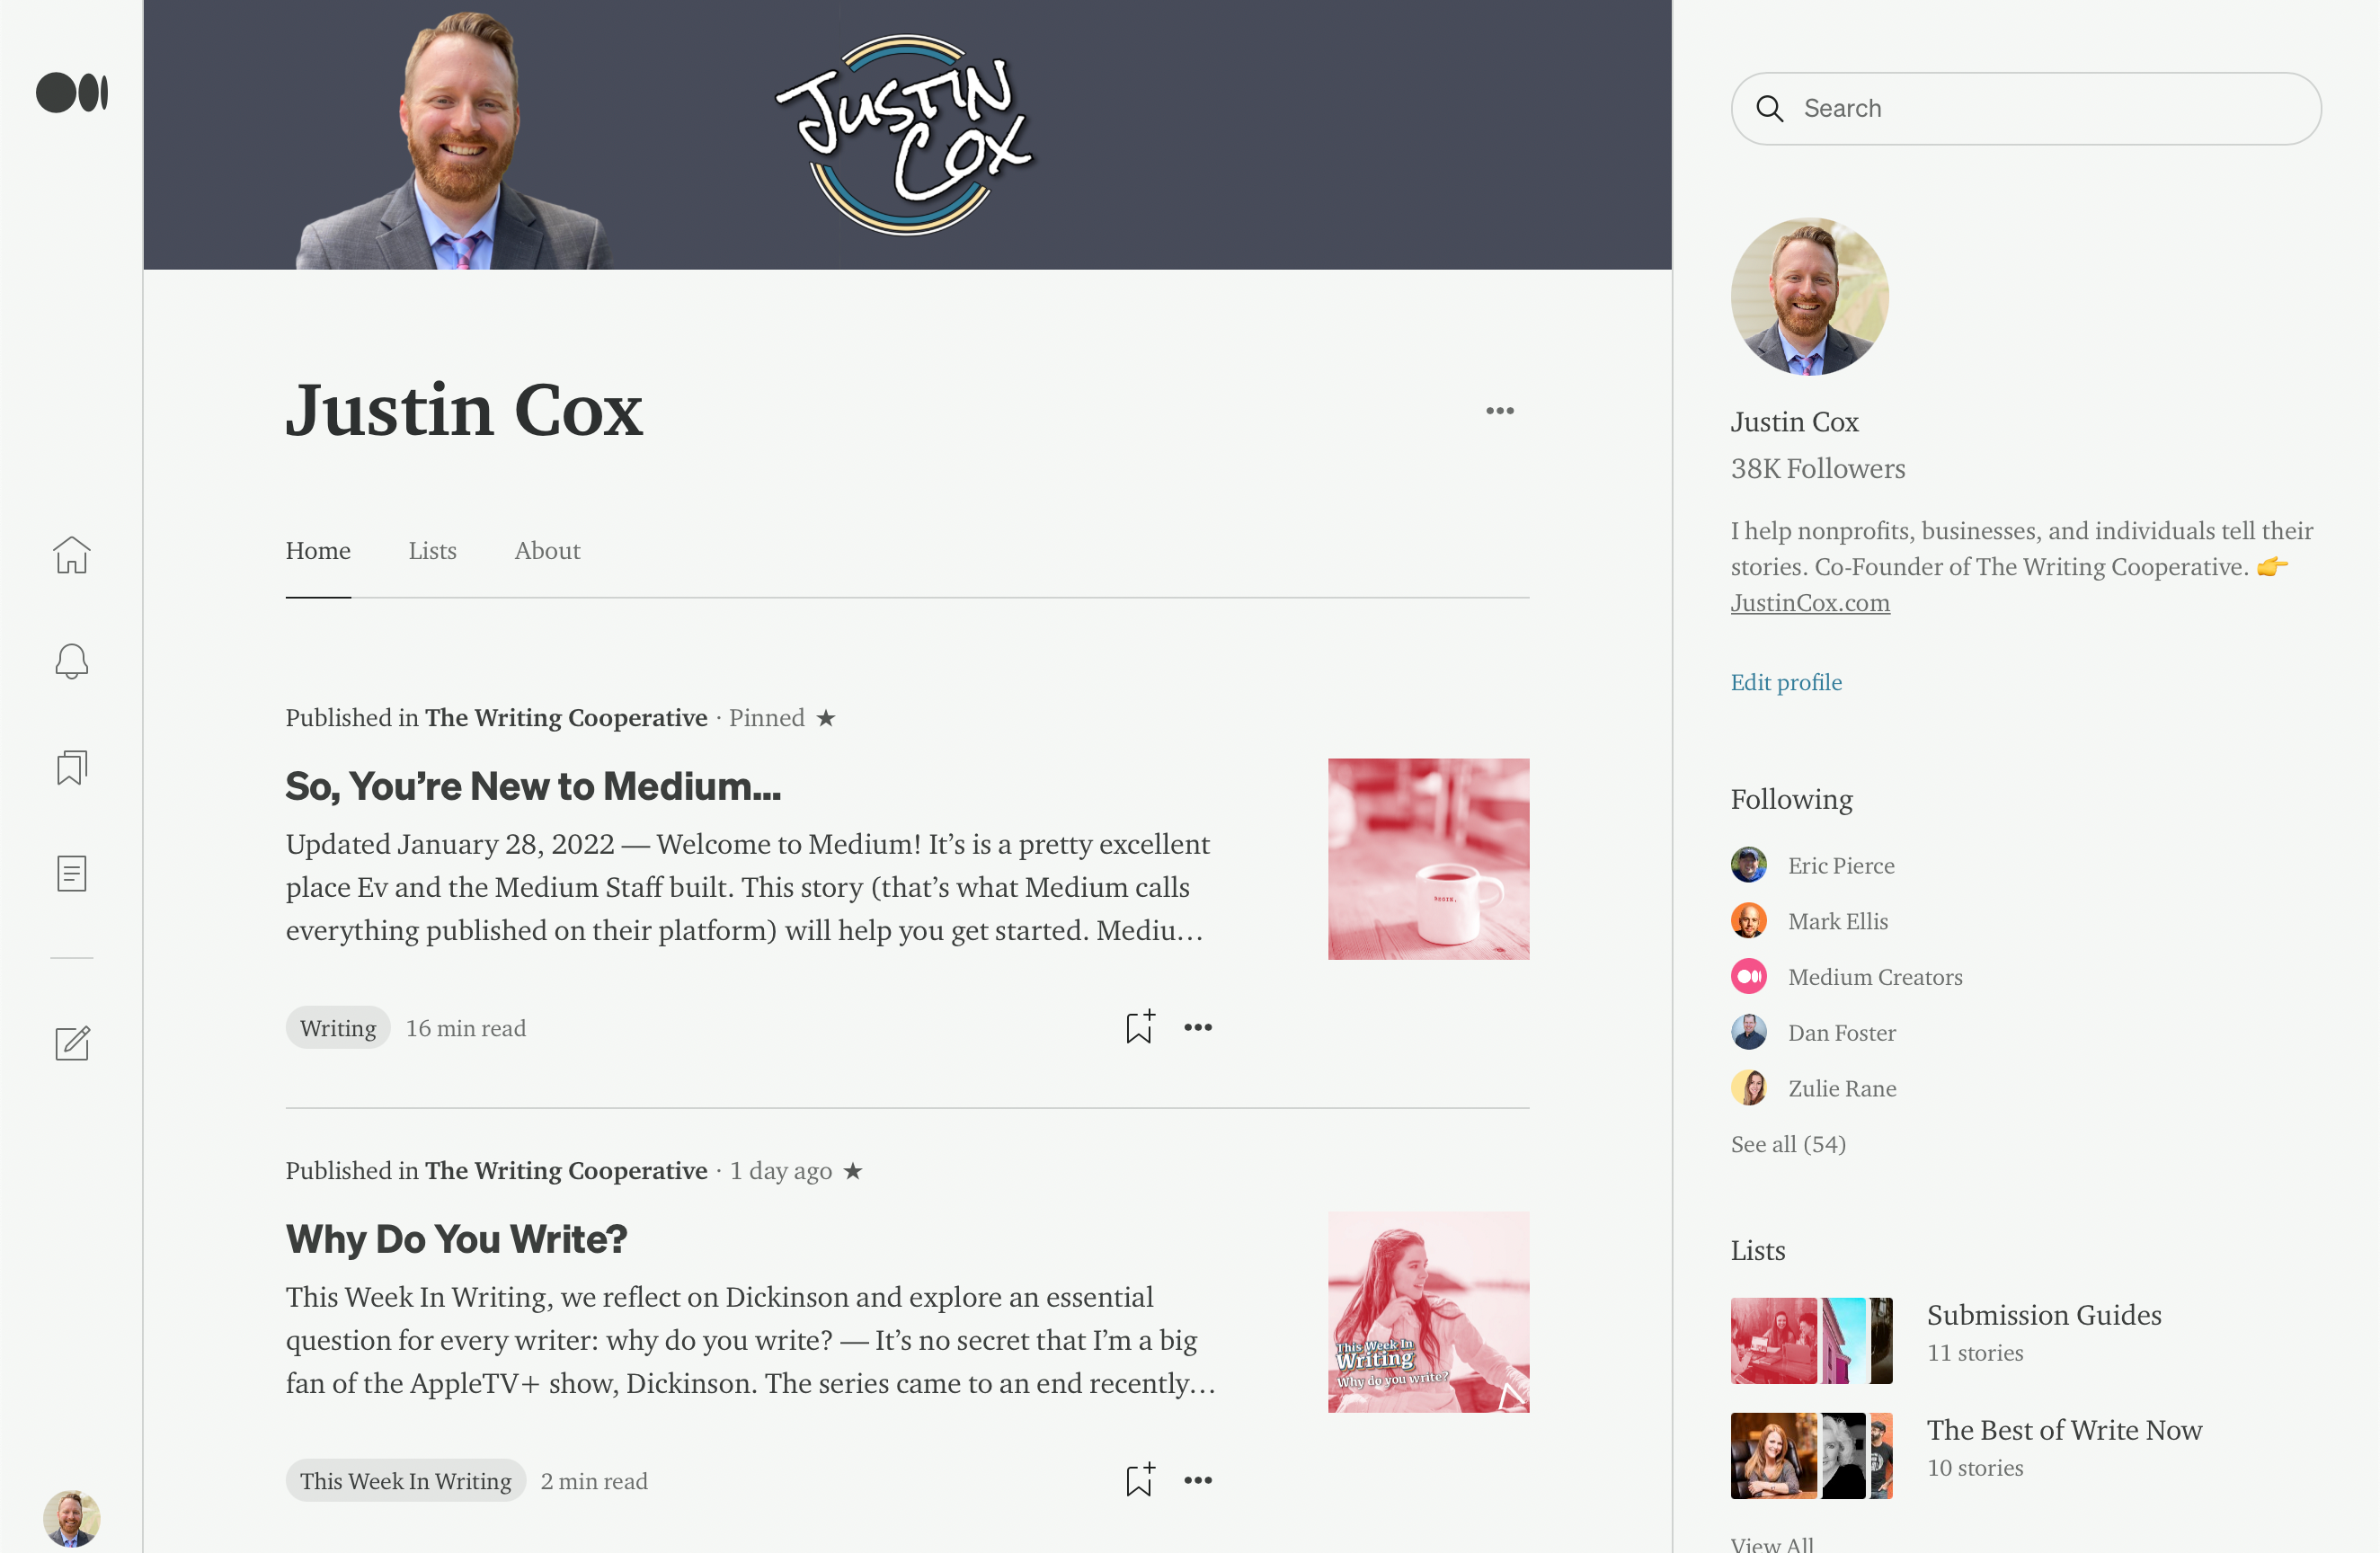2380x1553 pixels.
Task: Focus the Search input field
Action: tap(2026, 108)
